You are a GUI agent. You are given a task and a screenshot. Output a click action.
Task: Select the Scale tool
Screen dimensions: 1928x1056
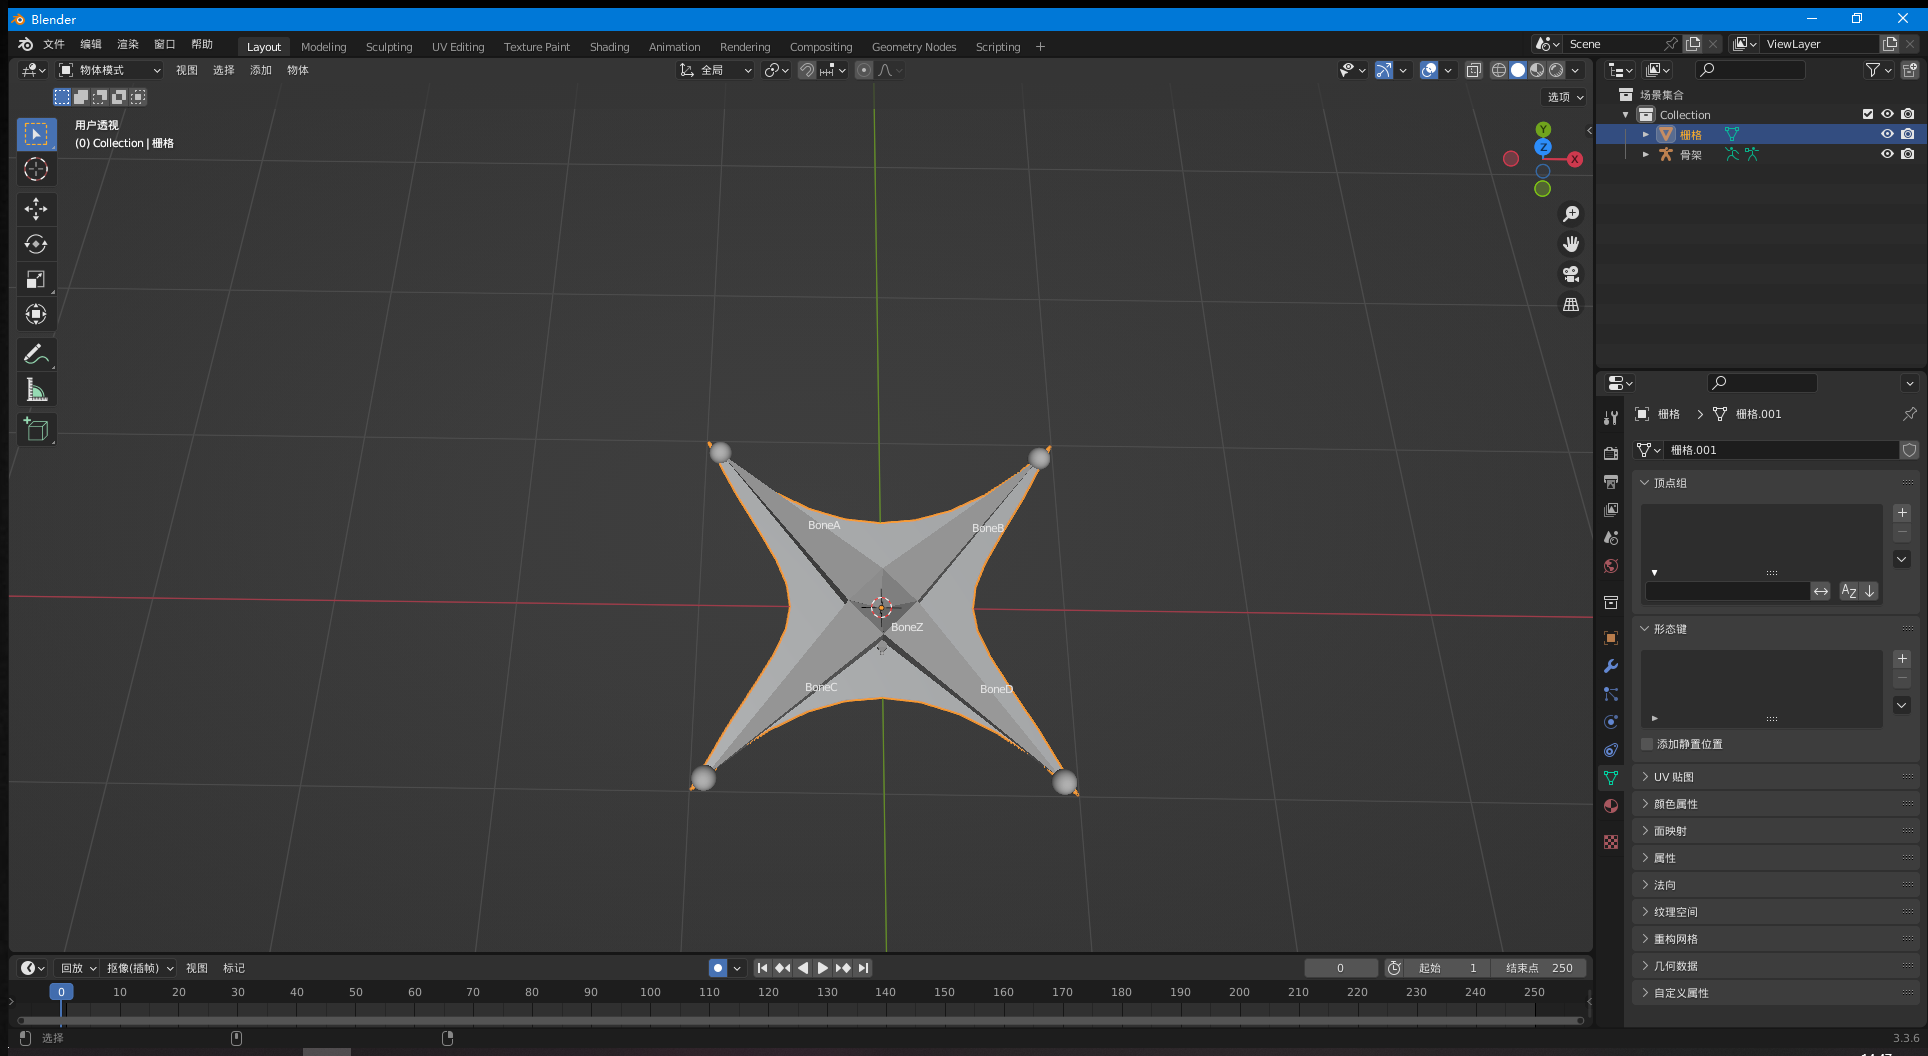36,279
